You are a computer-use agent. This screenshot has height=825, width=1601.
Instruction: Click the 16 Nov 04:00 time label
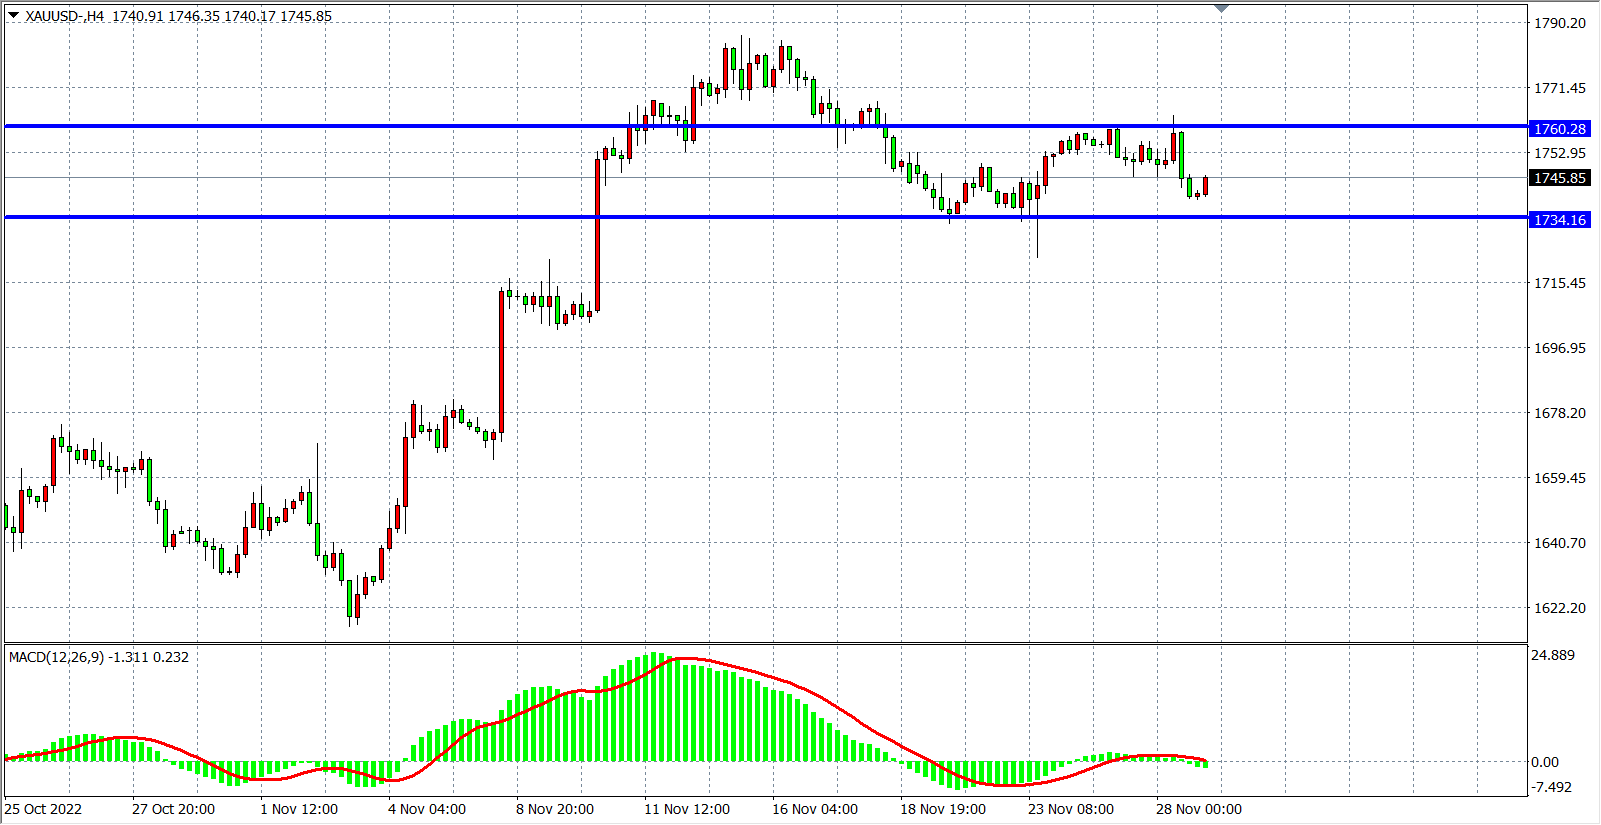[x=814, y=809]
